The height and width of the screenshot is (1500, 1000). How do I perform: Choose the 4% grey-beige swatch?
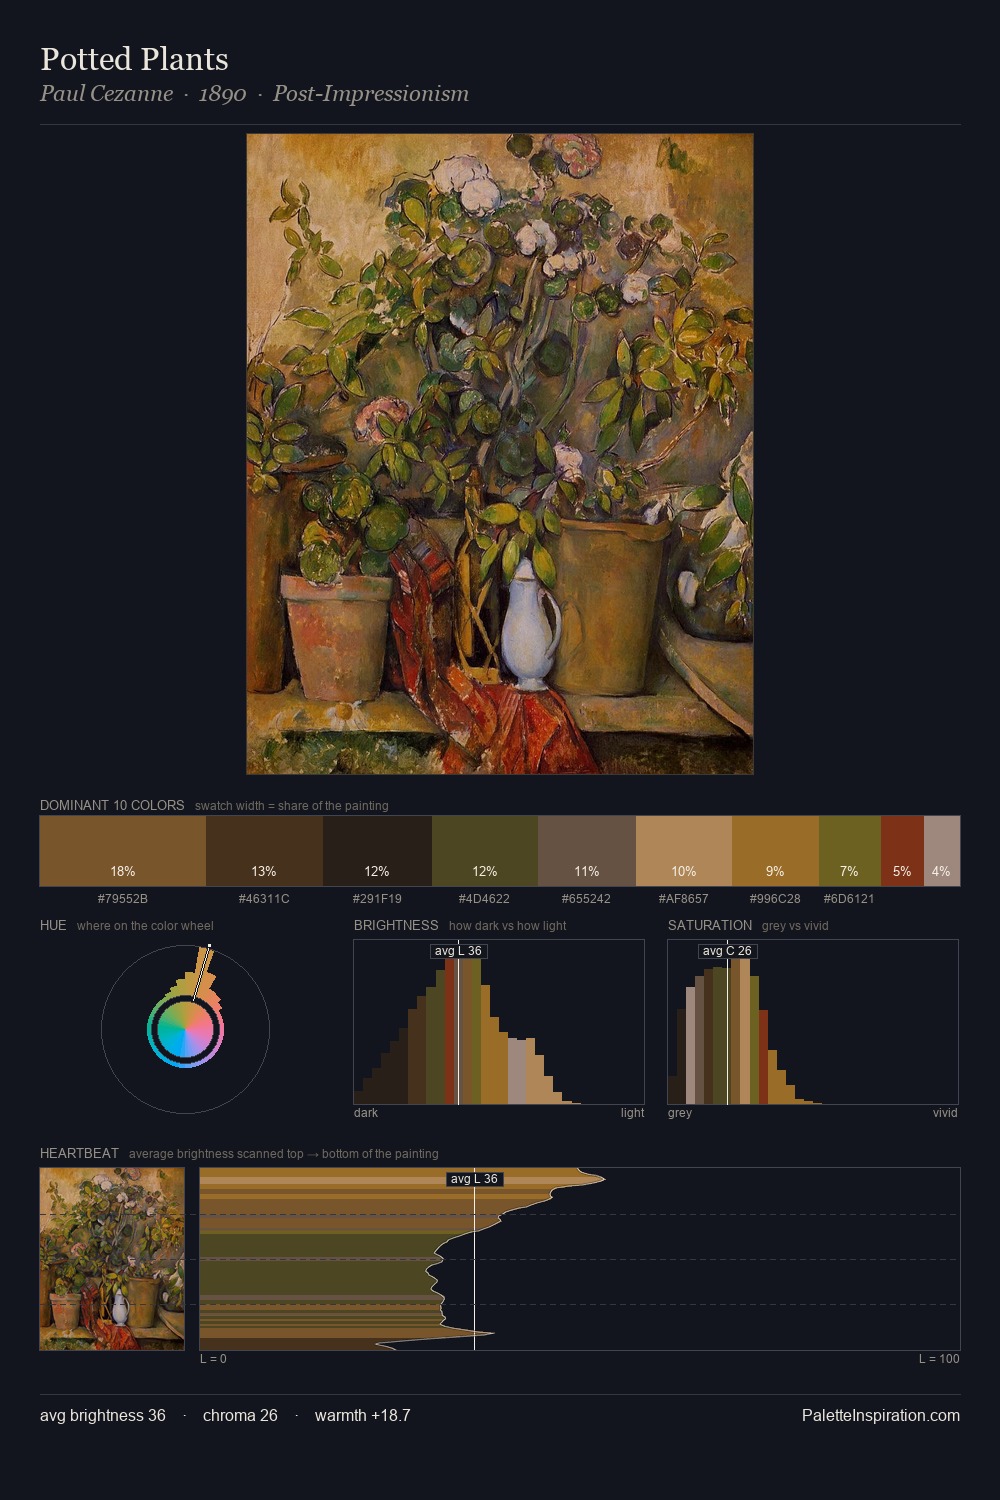[x=942, y=851]
